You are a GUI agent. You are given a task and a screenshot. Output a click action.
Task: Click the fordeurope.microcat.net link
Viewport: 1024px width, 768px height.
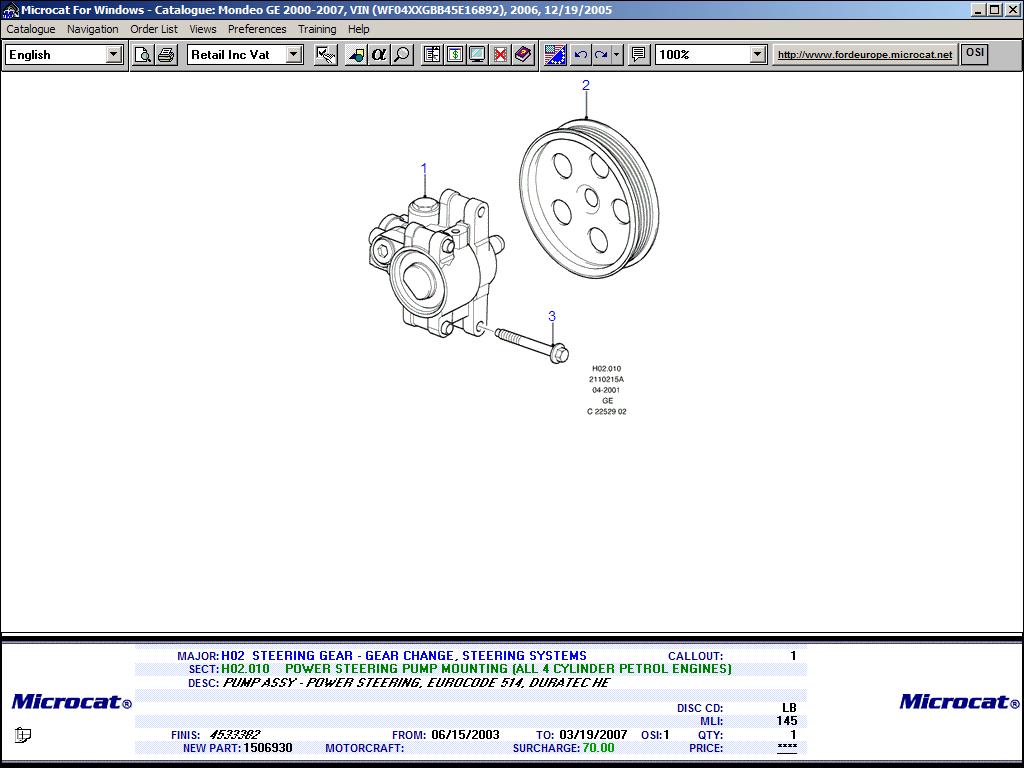click(x=865, y=55)
